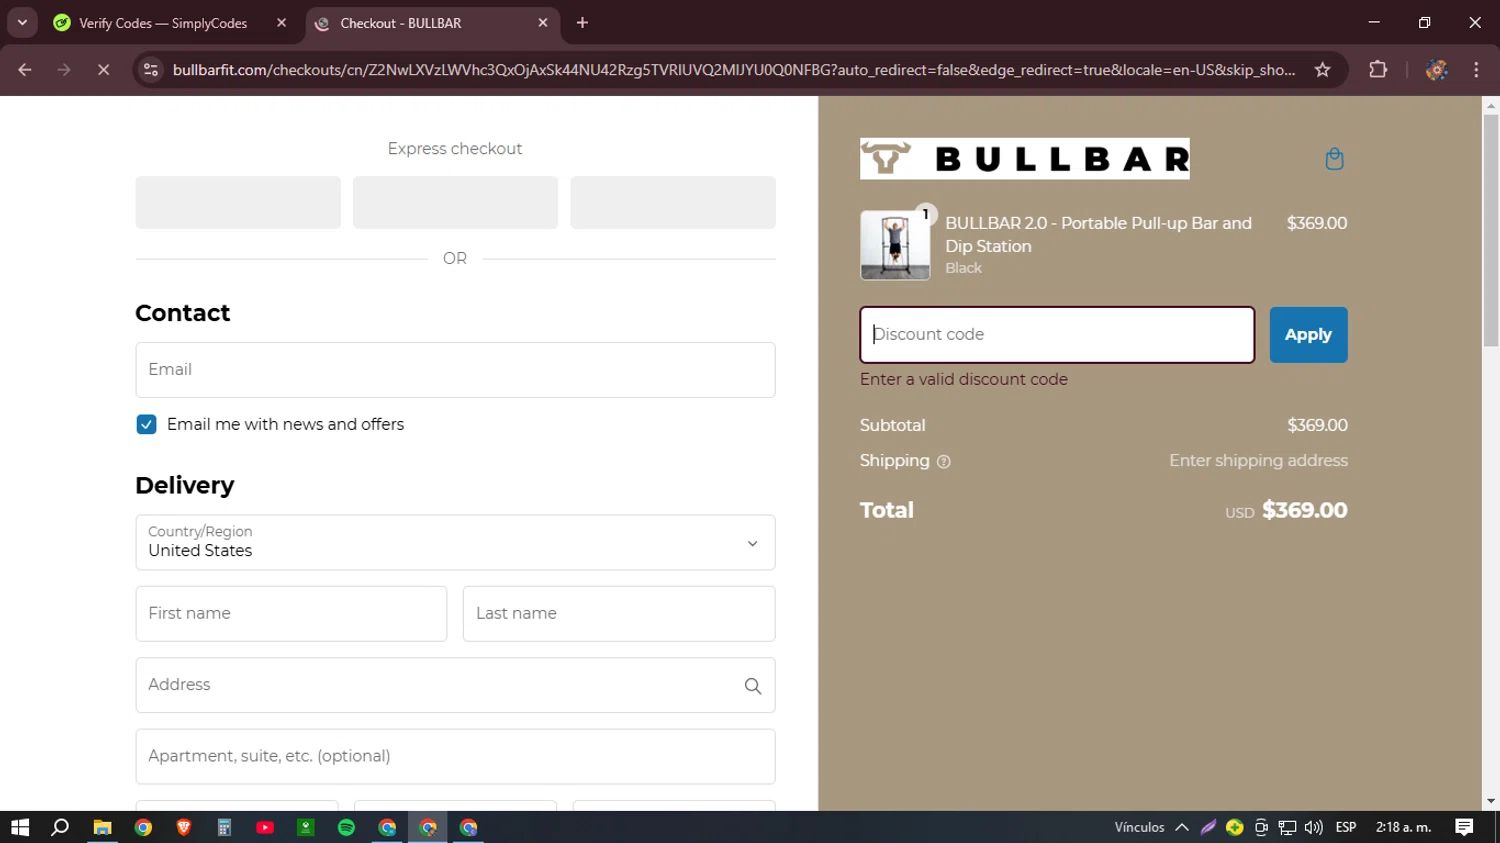Image resolution: width=1500 pixels, height=843 pixels.
Task: Open the clock showing 2:18 a. m.
Action: coord(1403,827)
